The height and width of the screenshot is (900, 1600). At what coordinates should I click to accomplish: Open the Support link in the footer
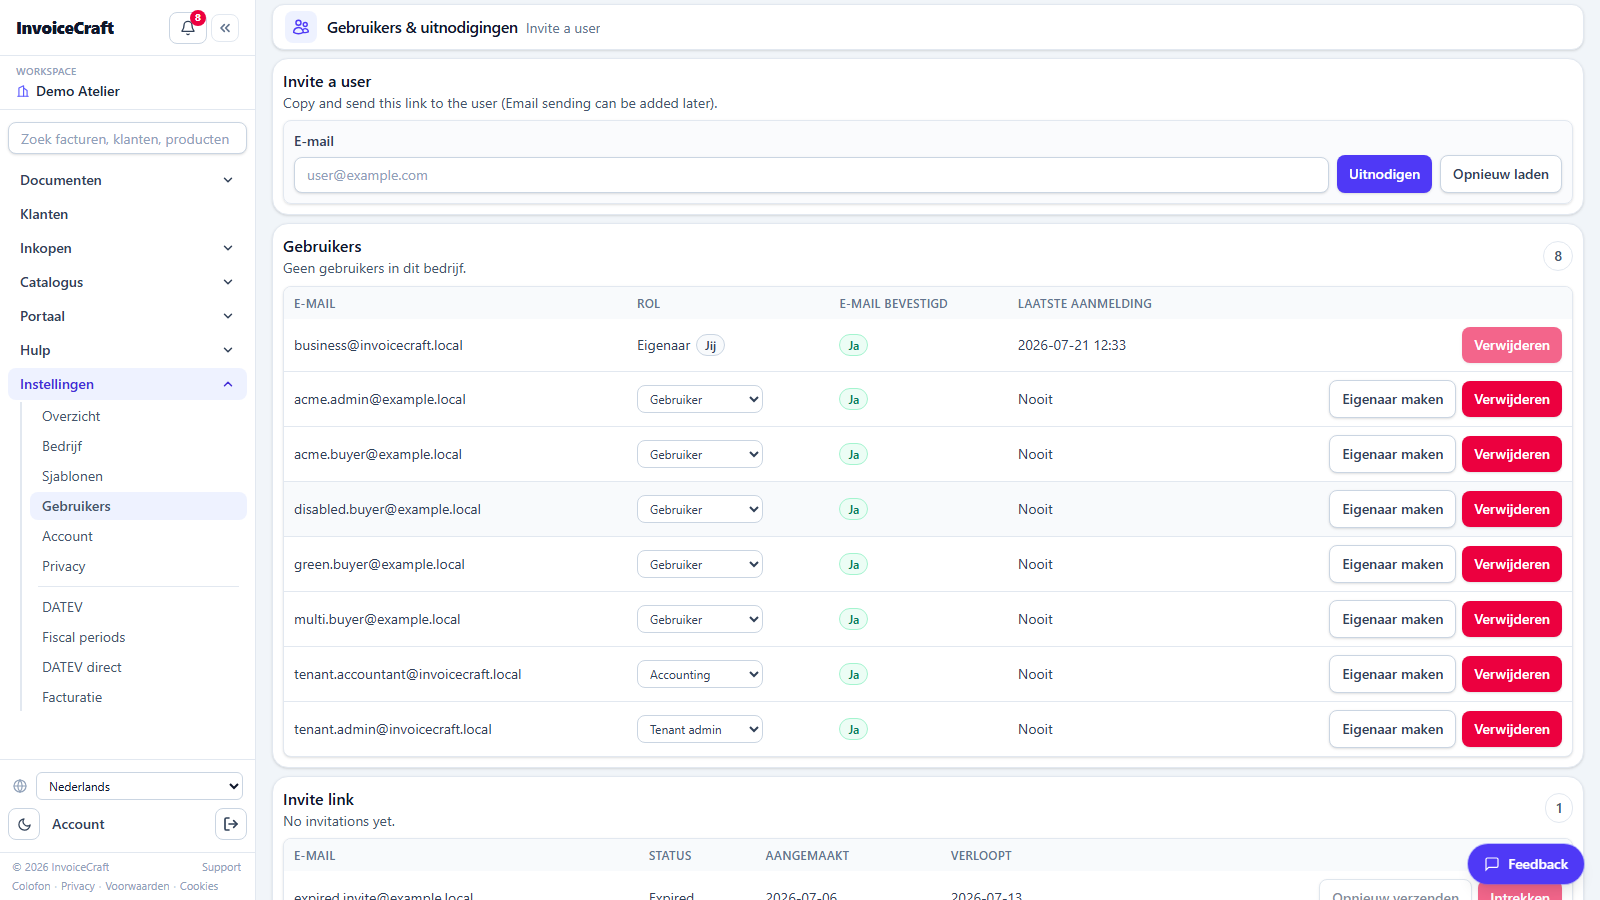coord(221,867)
